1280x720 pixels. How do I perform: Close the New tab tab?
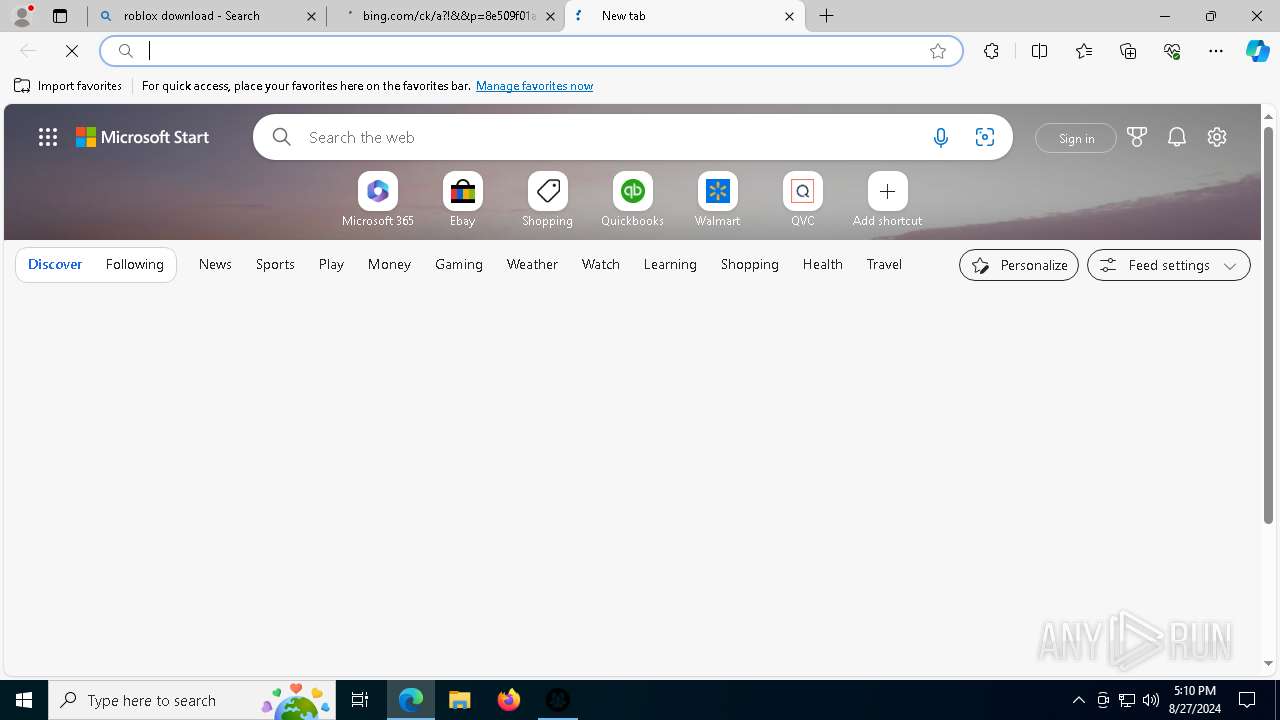pos(789,16)
